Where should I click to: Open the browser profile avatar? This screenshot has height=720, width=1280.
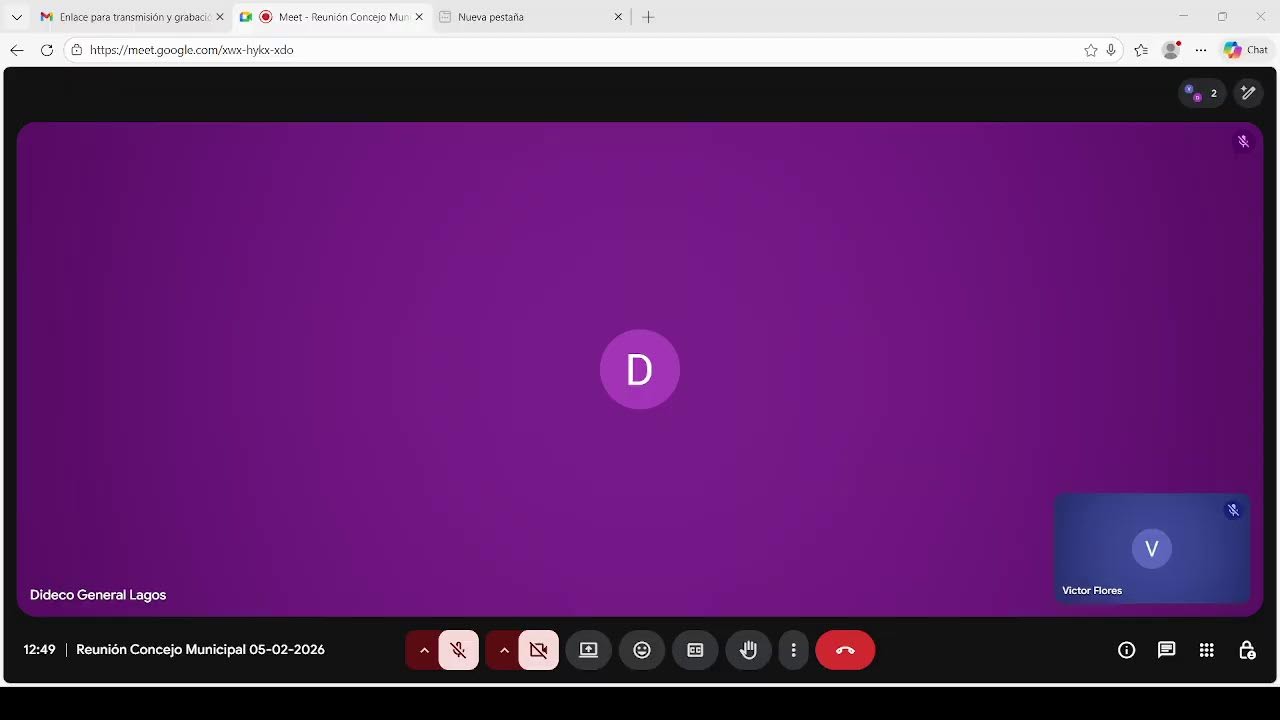(x=1171, y=50)
